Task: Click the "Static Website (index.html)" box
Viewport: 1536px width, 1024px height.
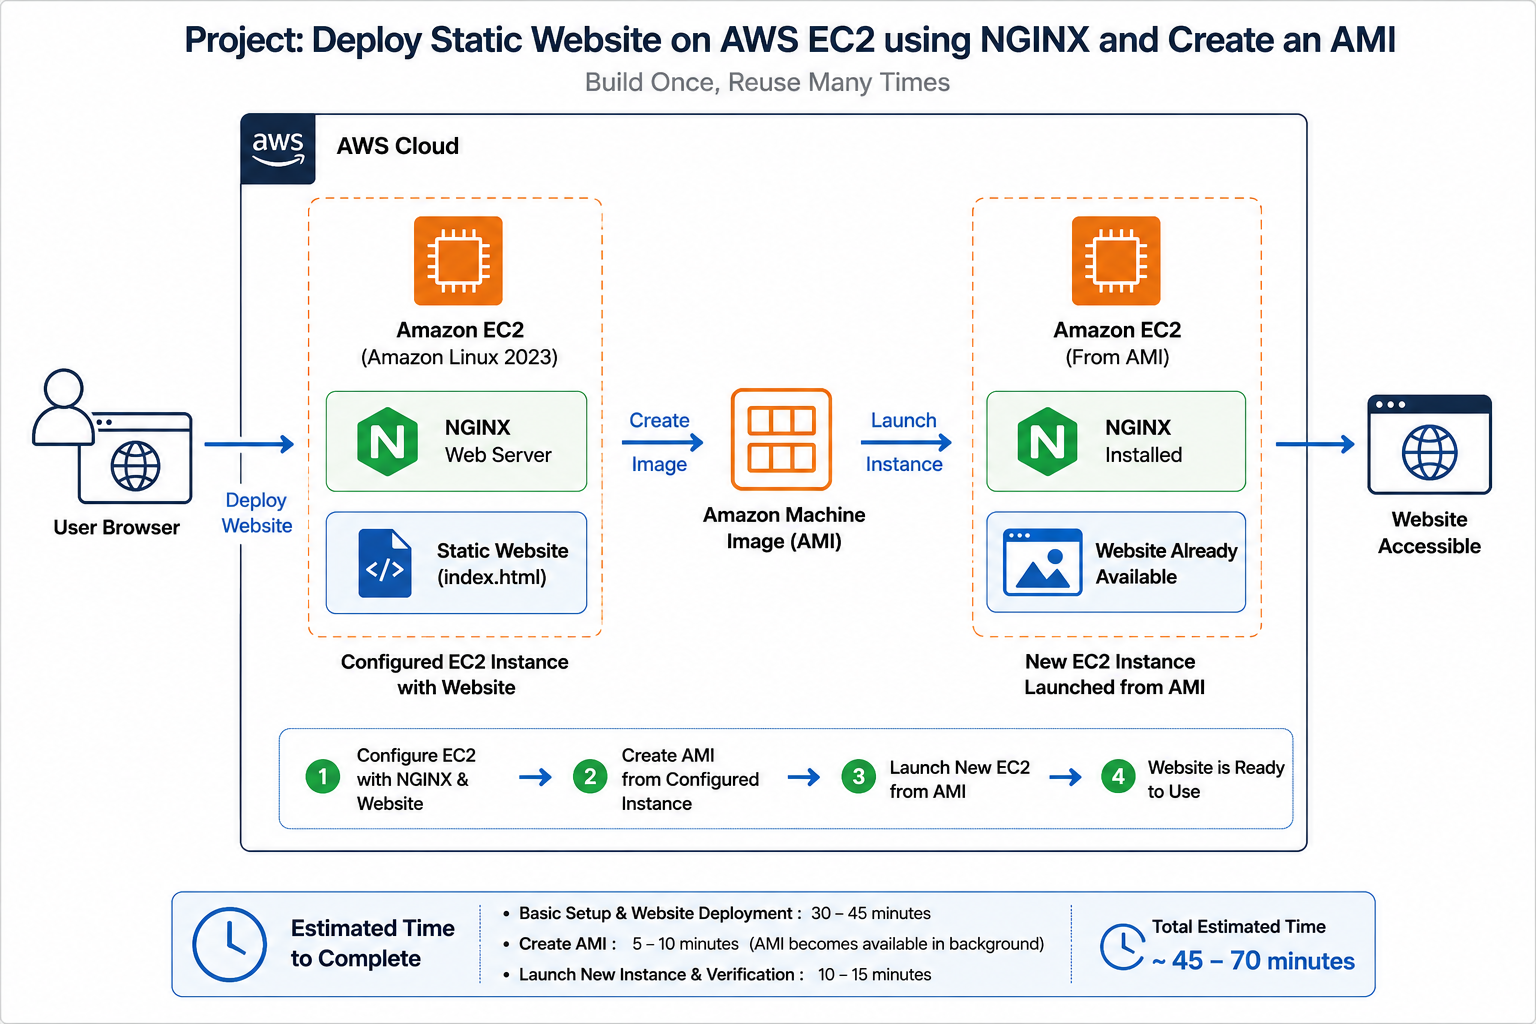Action: pos(456,563)
